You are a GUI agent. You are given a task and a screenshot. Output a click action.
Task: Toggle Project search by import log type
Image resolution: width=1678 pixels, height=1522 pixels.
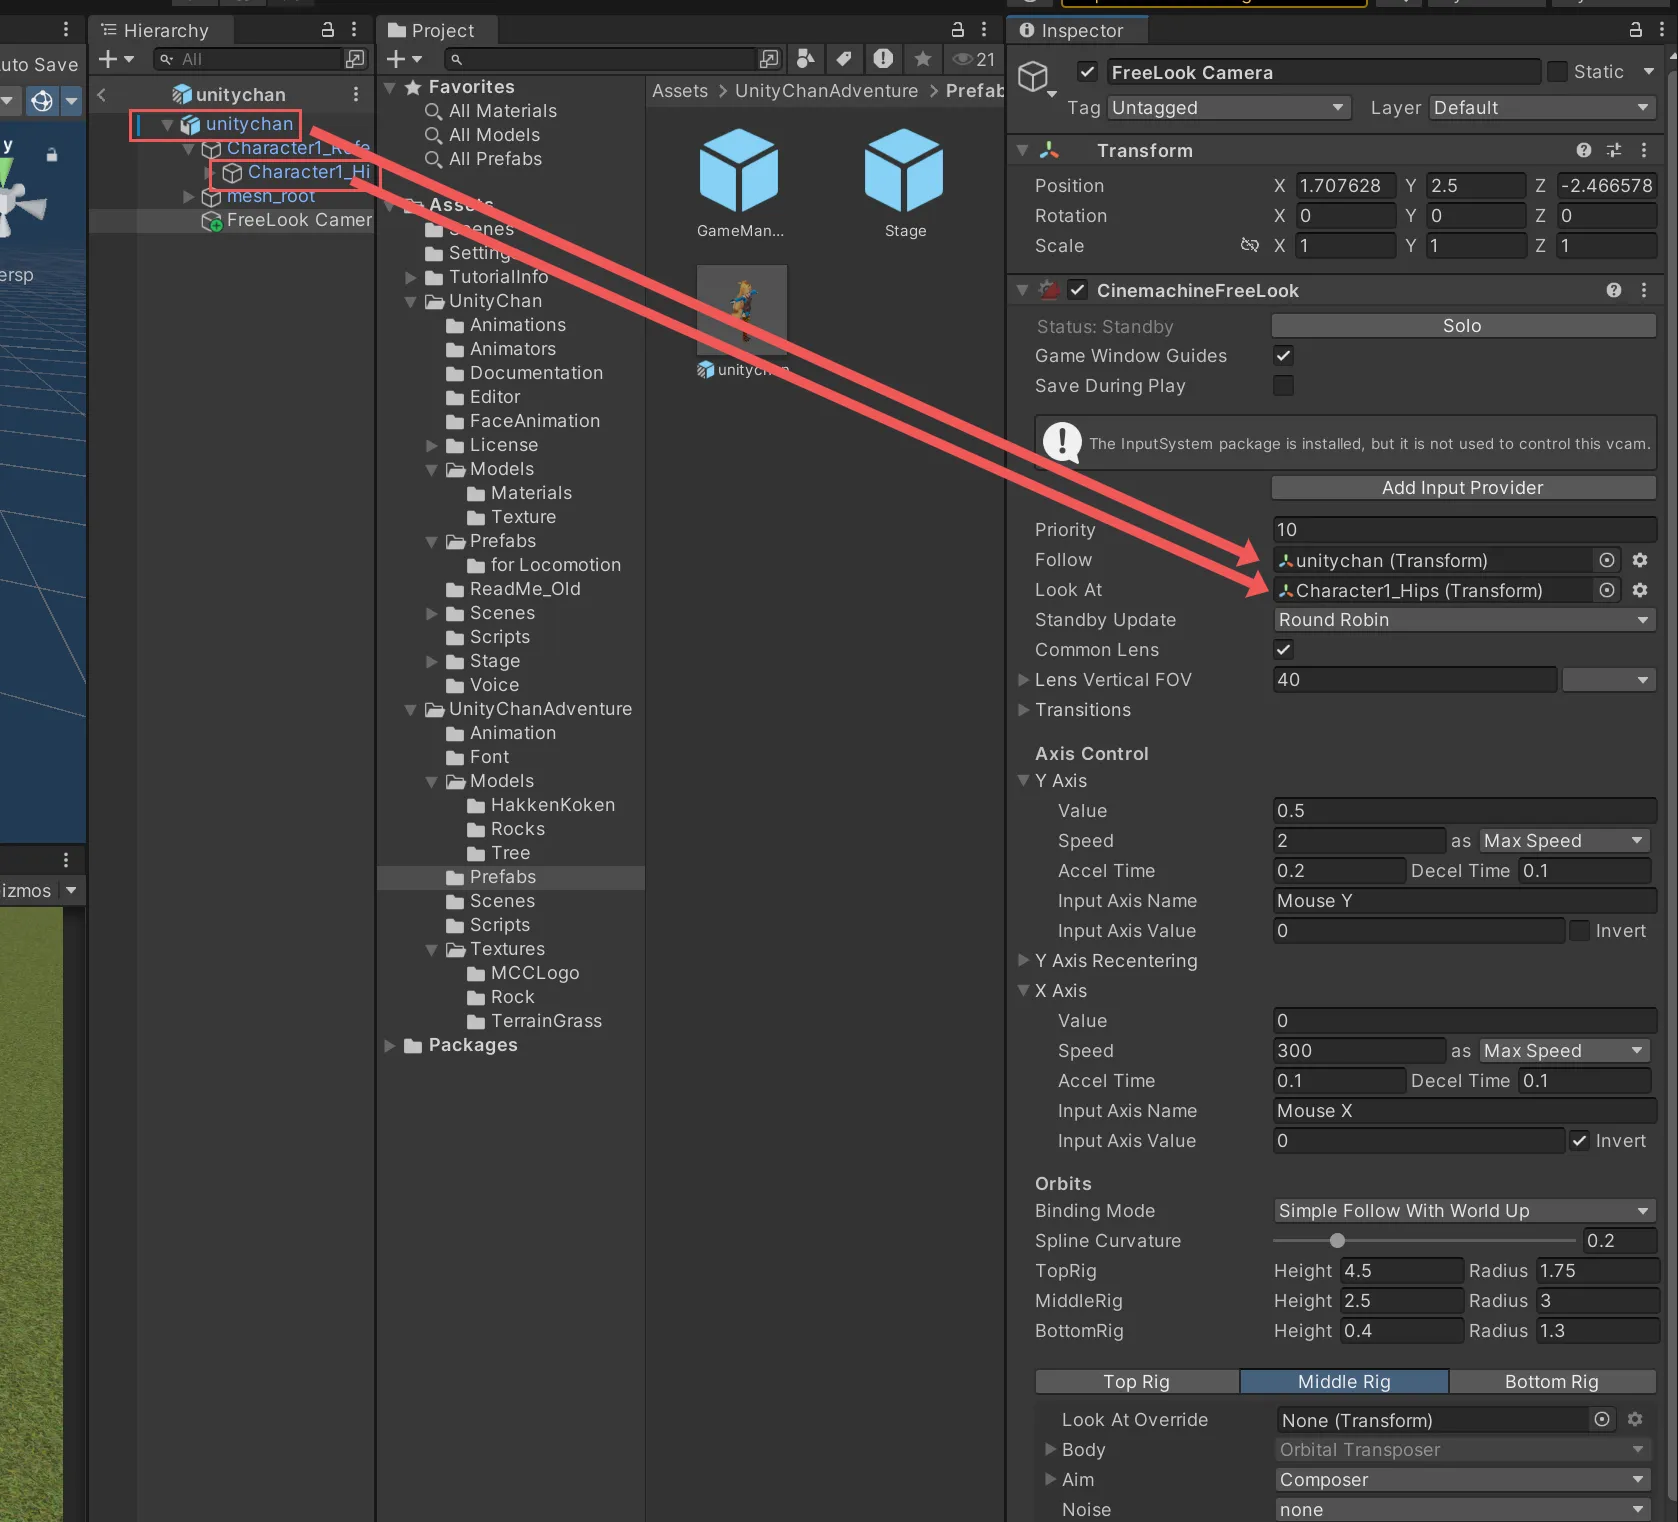tap(883, 59)
